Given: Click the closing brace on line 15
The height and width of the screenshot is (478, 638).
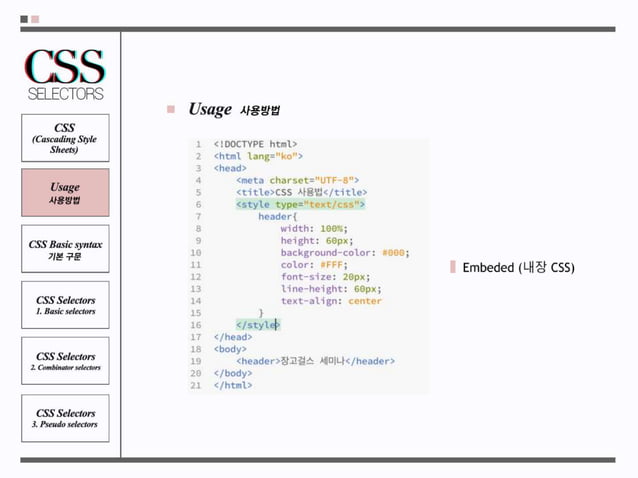Looking at the screenshot, I should [x=261, y=313].
